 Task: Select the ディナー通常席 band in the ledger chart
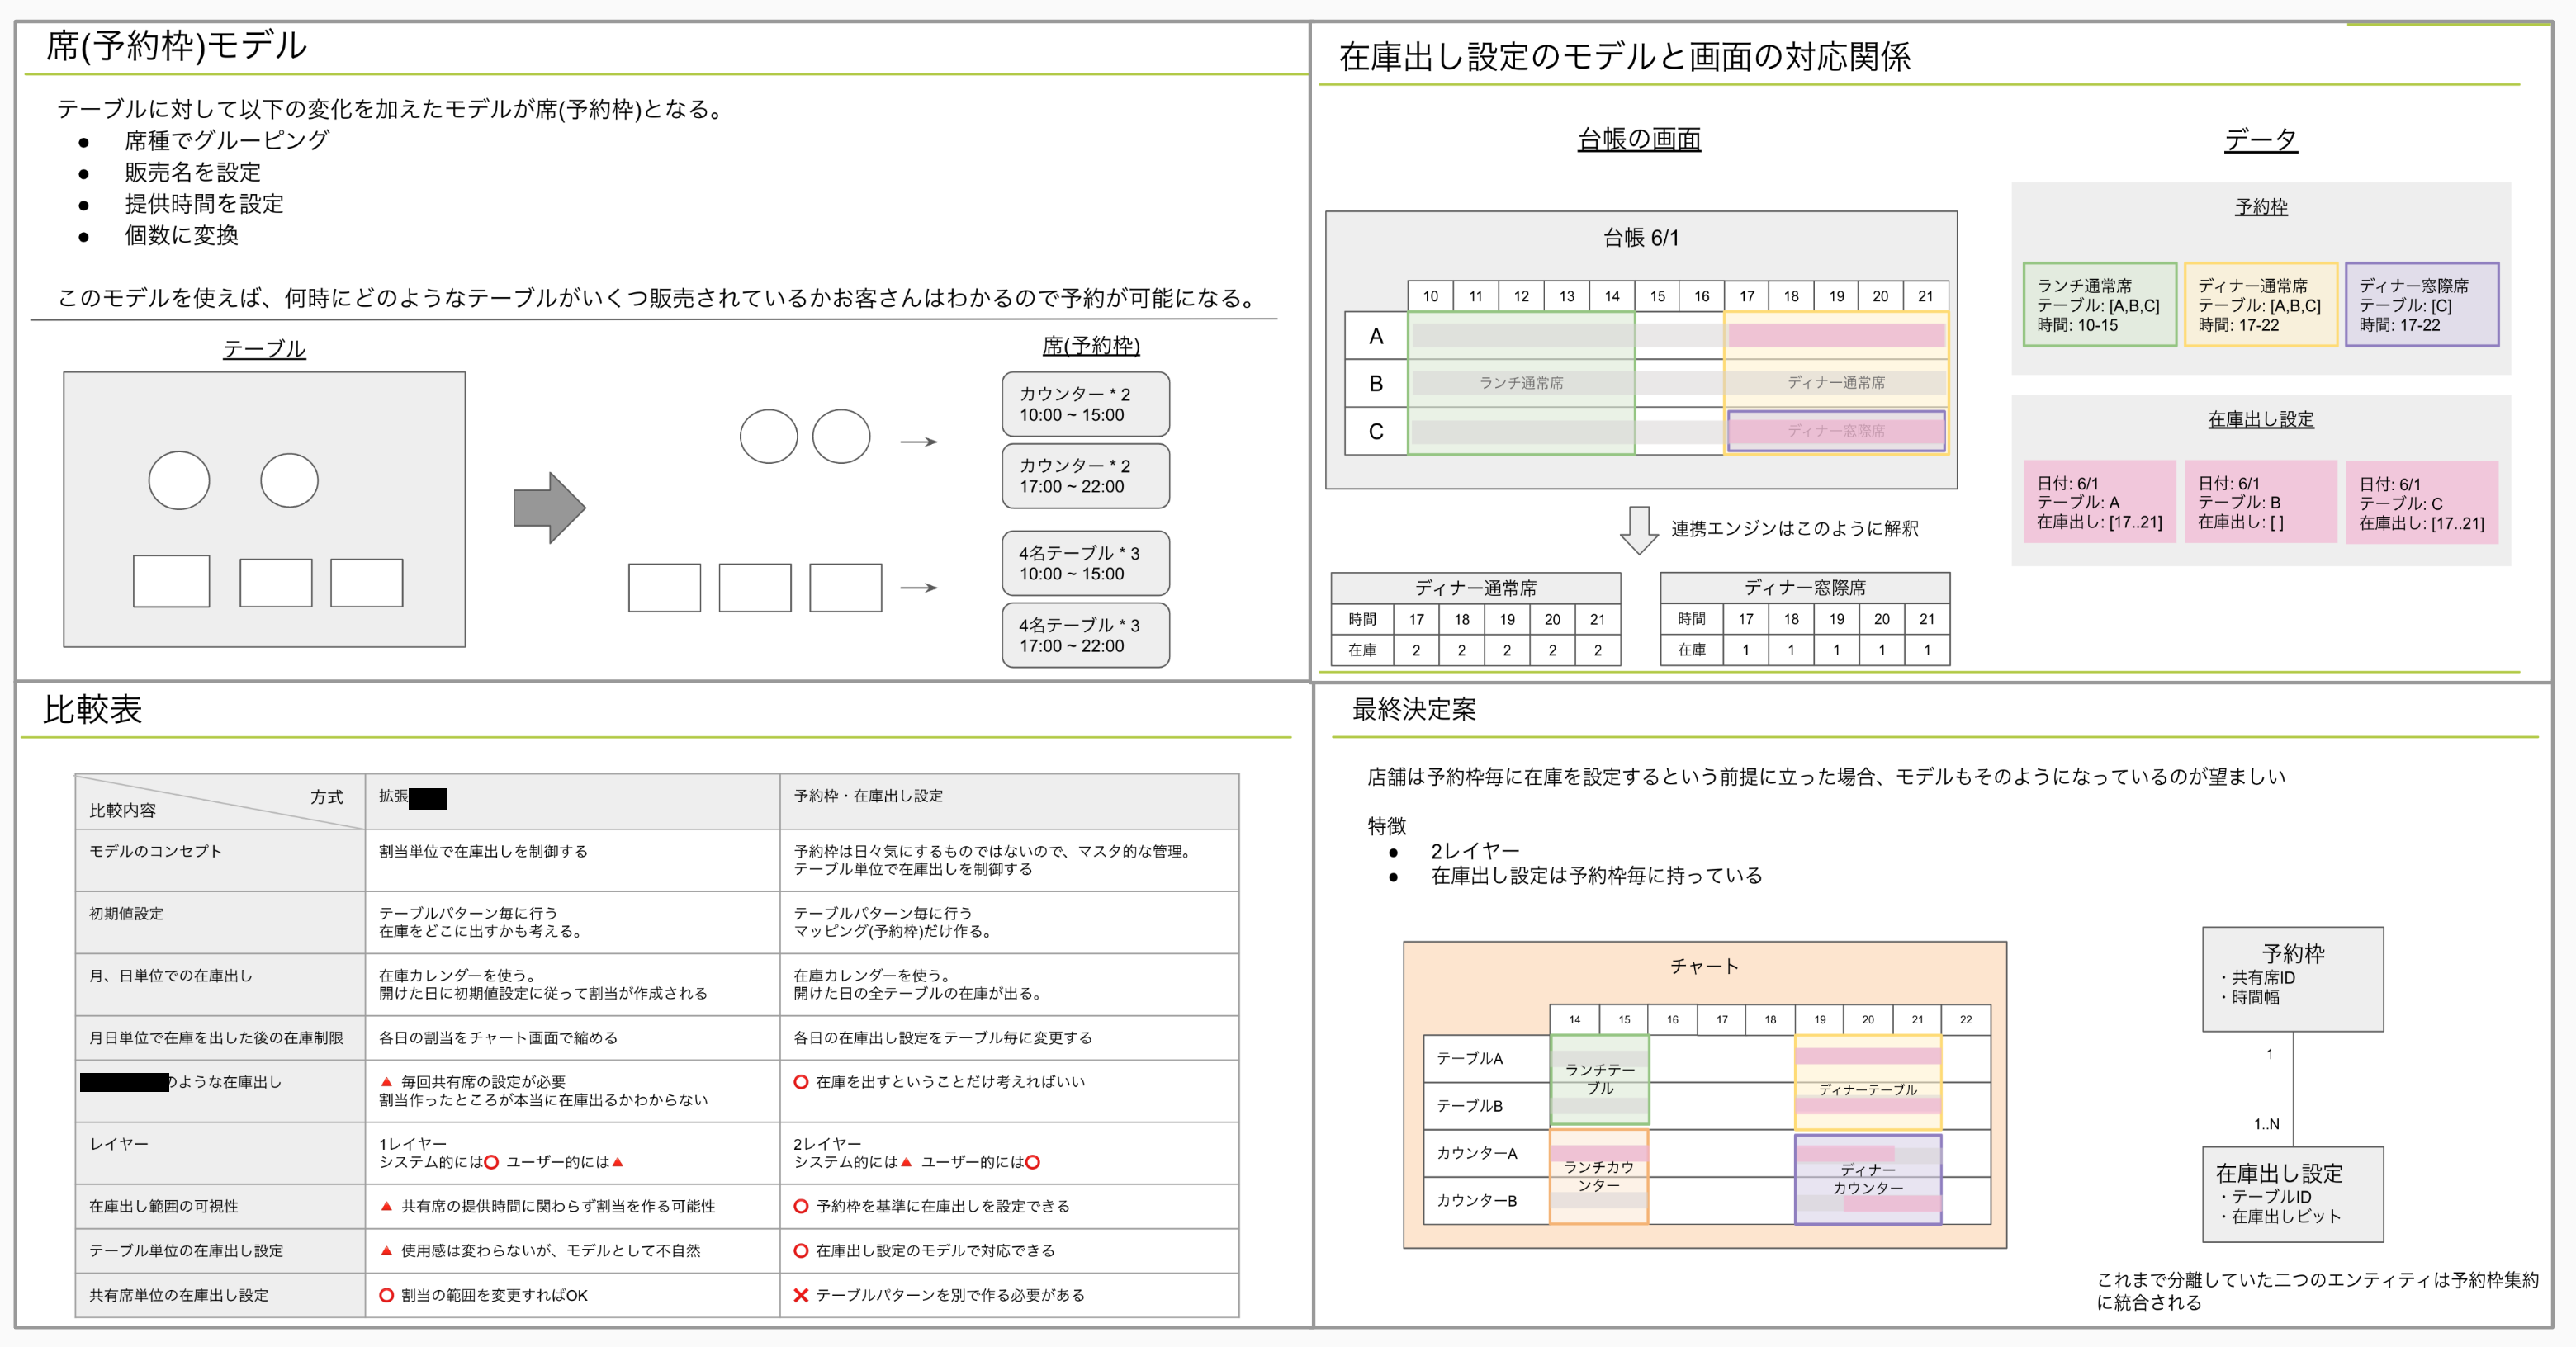coord(1838,382)
